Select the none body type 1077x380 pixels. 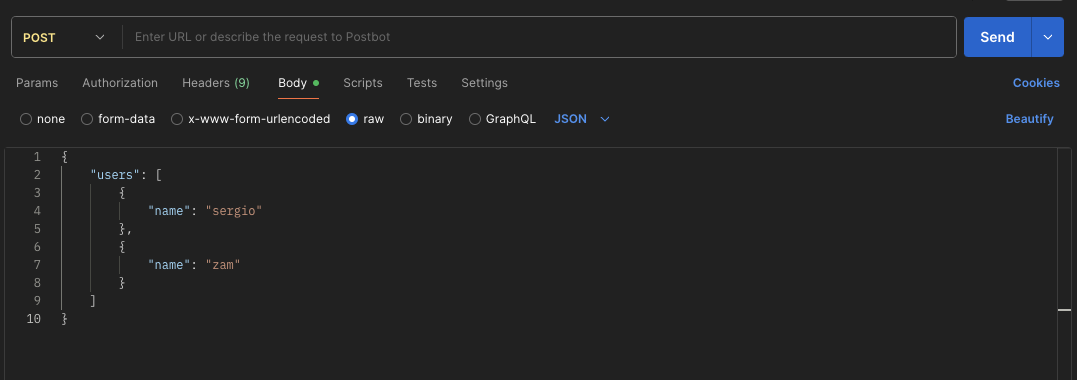[x=43, y=119]
